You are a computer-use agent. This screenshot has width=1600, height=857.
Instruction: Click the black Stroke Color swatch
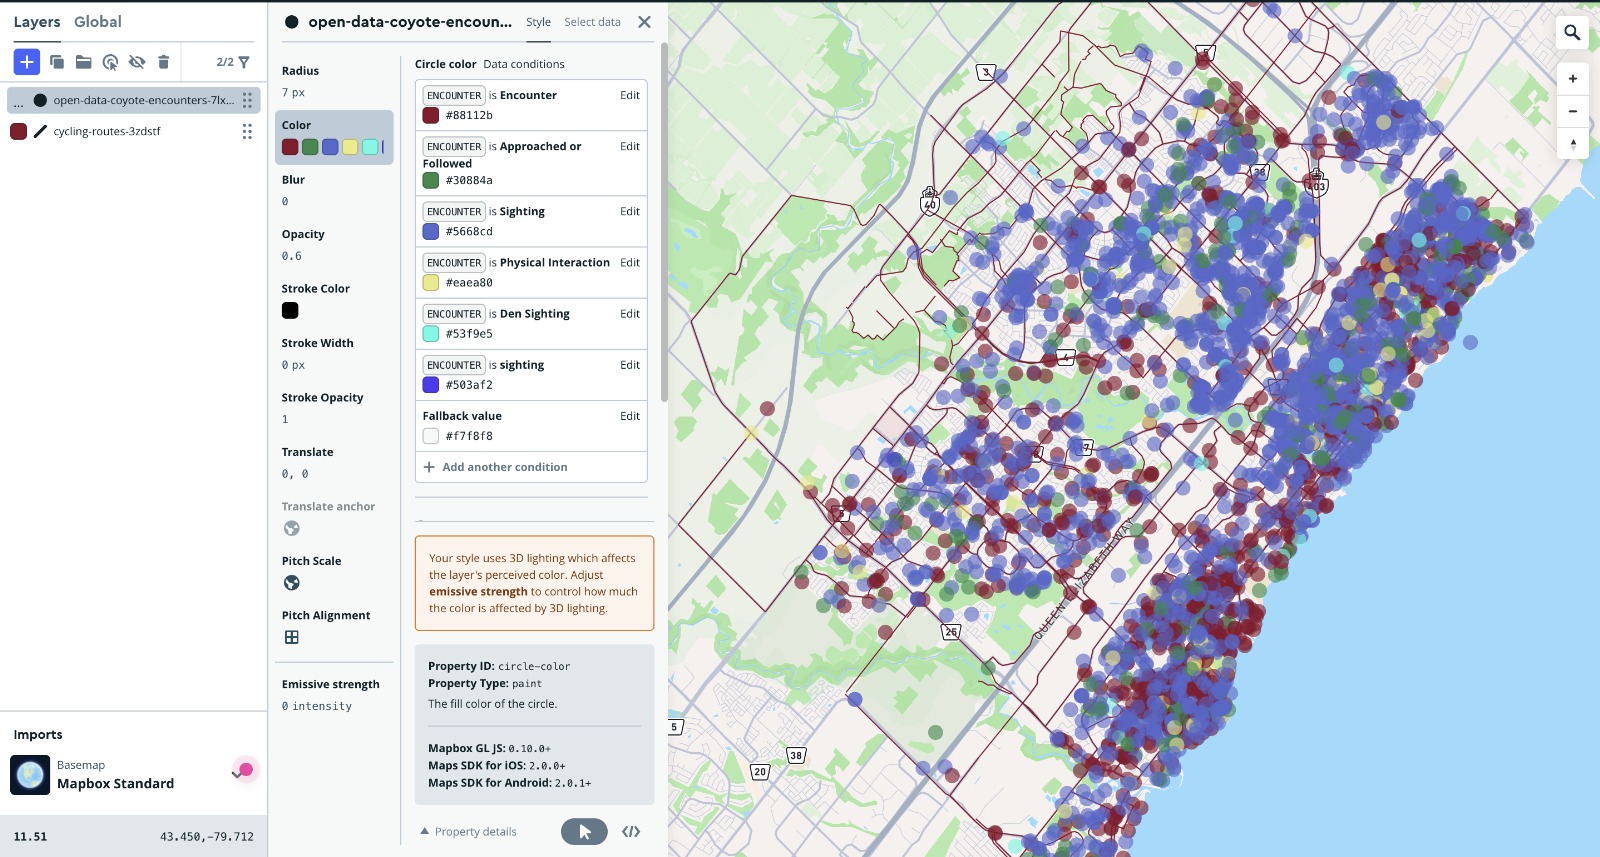(x=290, y=311)
